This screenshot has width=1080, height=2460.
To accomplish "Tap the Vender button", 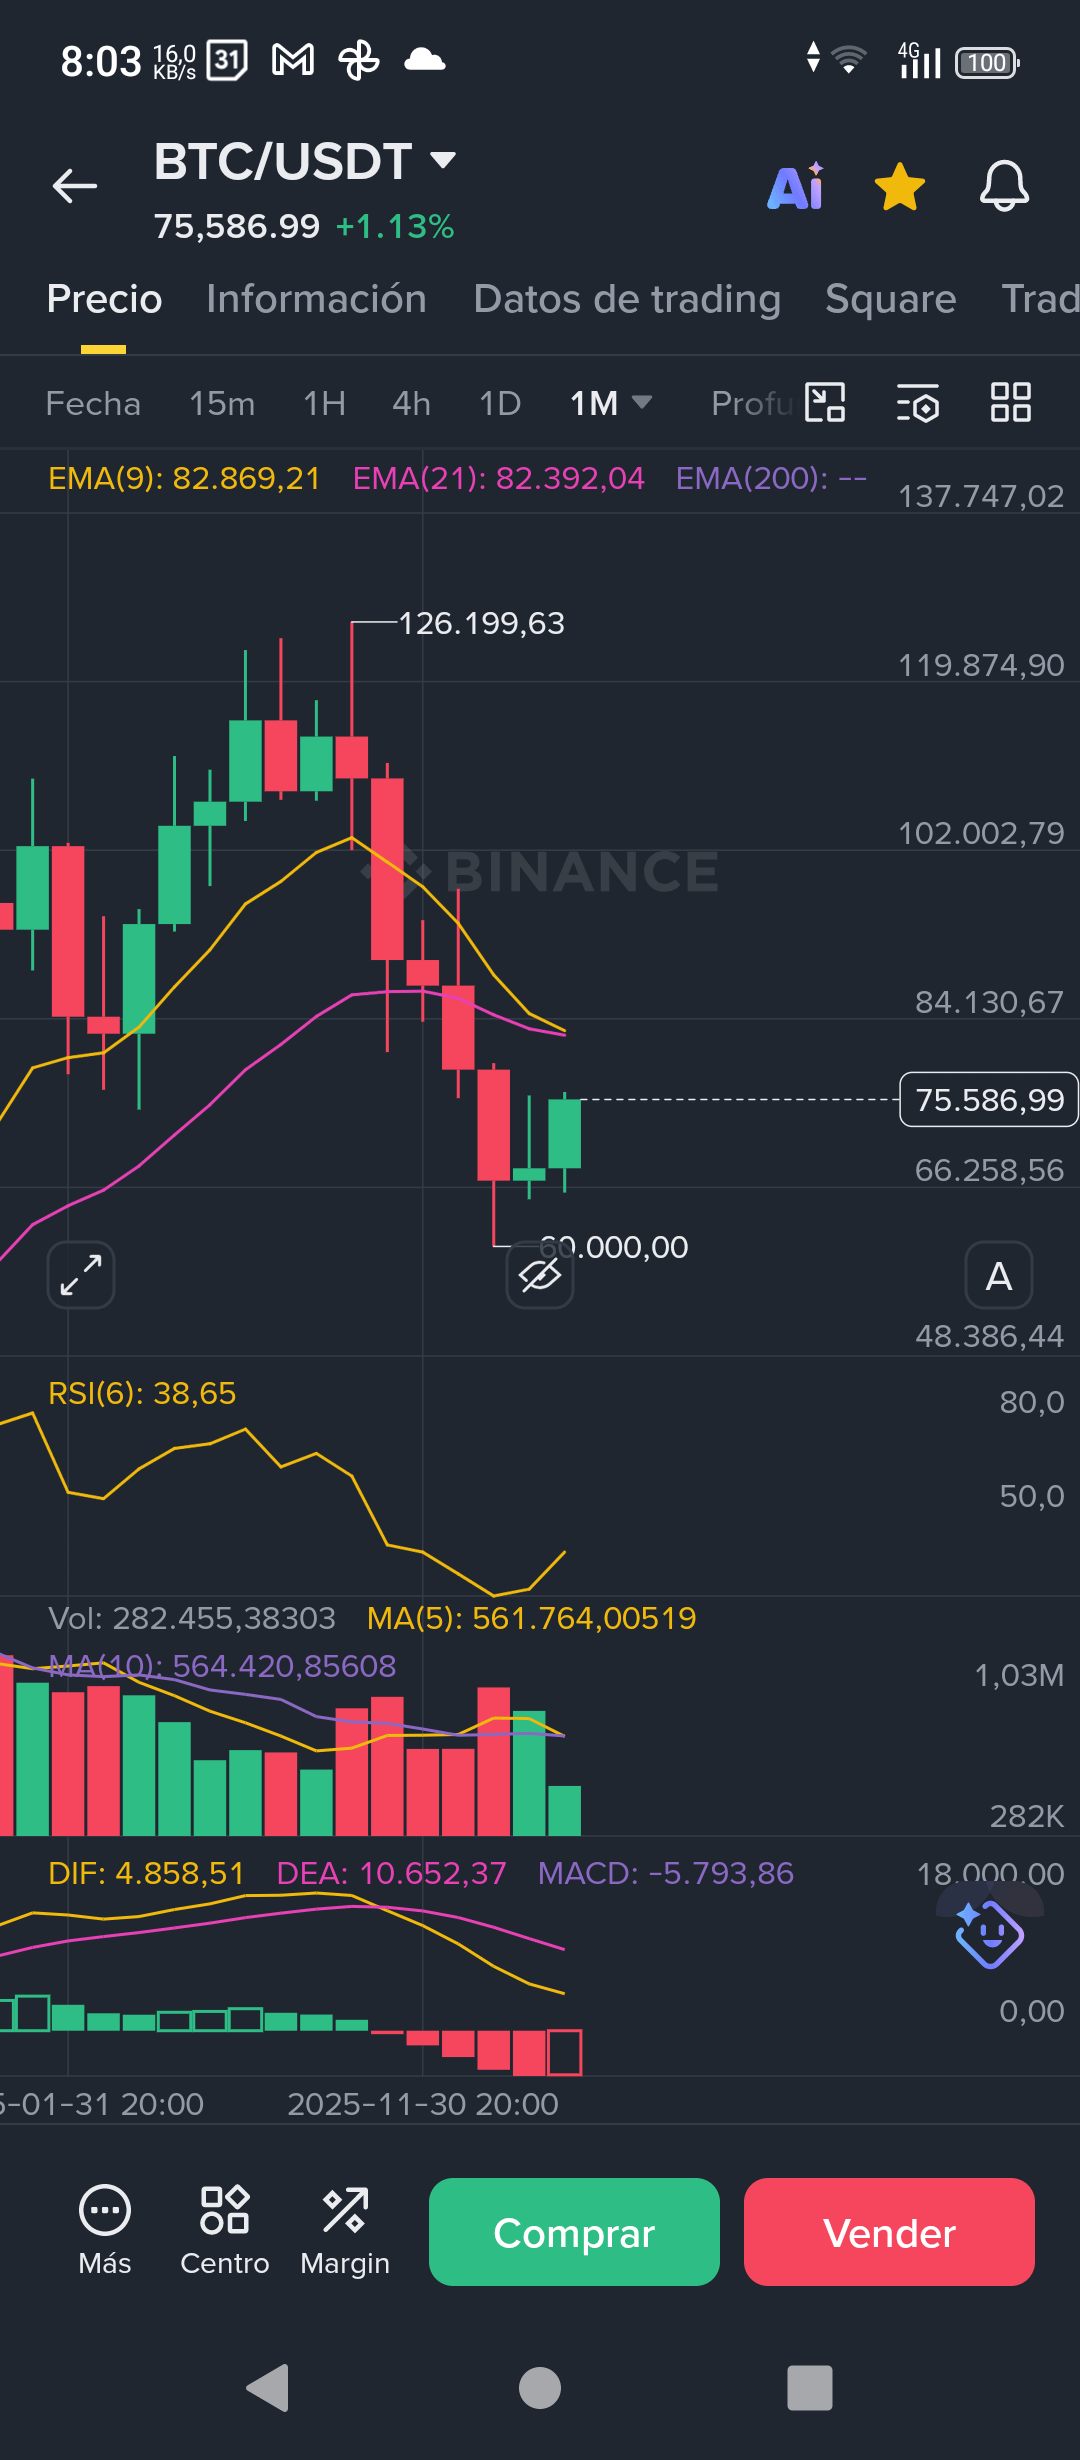I will pyautogui.click(x=889, y=2232).
